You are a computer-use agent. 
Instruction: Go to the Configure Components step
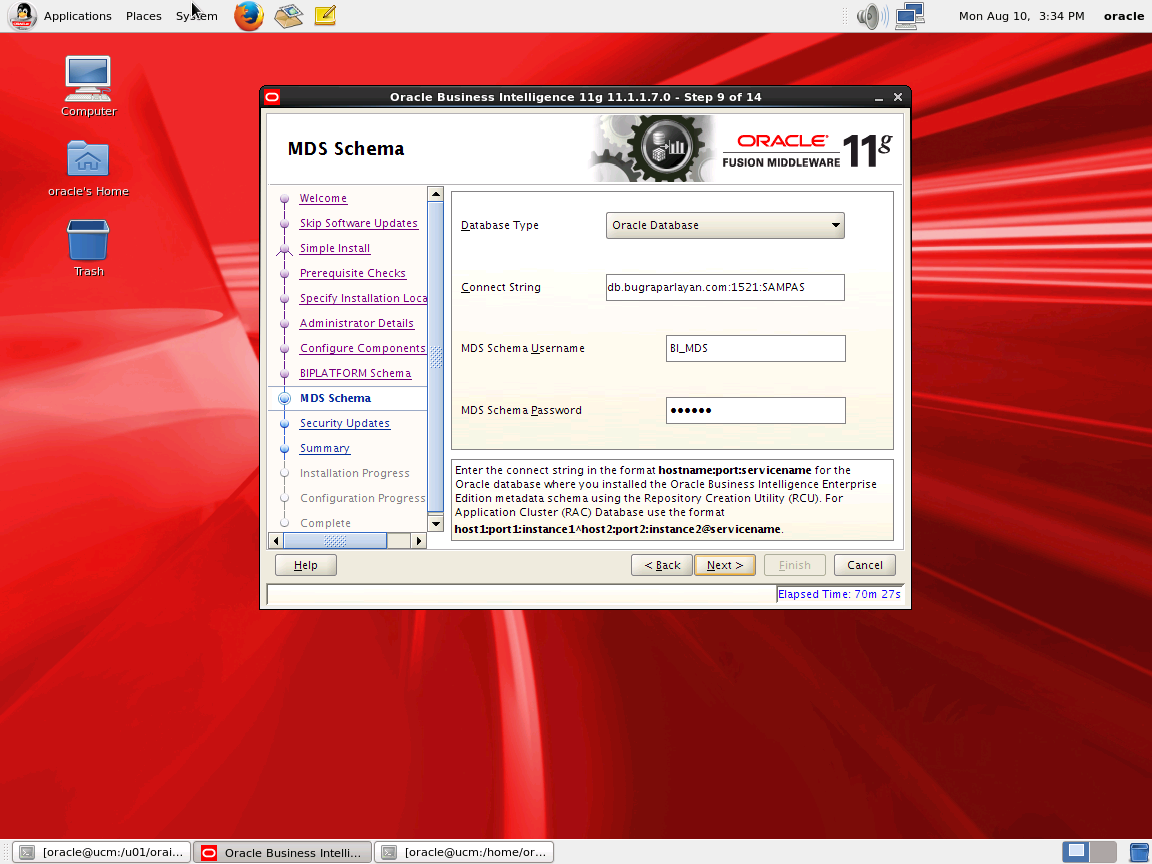(362, 348)
